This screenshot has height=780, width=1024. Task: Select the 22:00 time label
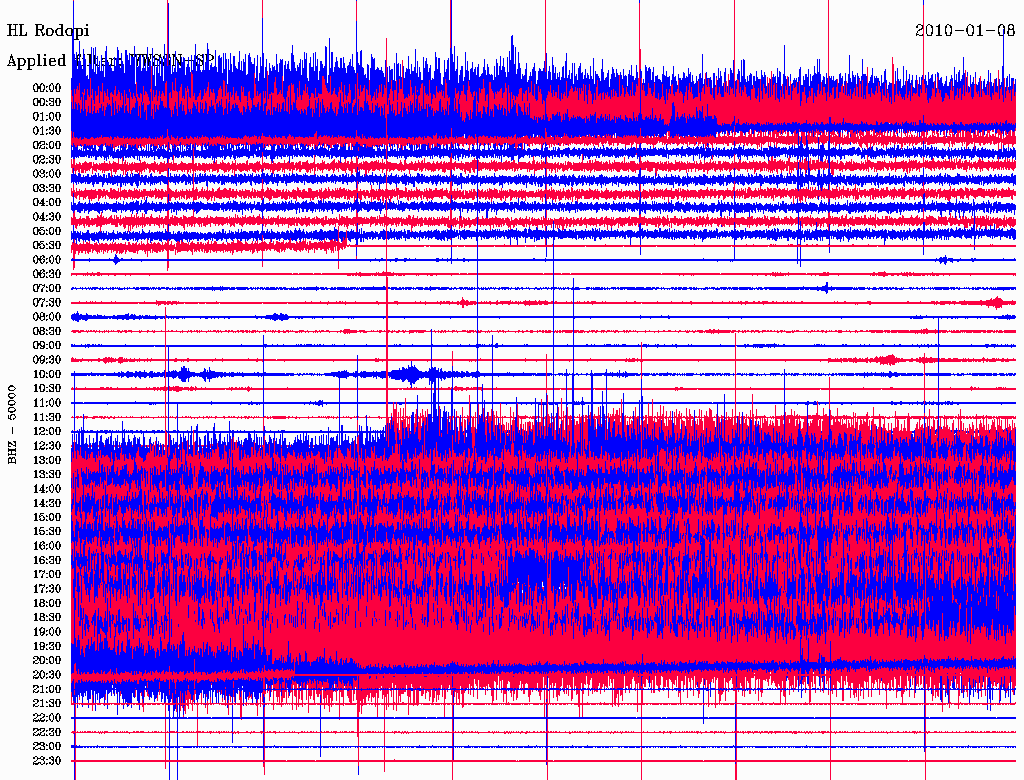click(47, 718)
